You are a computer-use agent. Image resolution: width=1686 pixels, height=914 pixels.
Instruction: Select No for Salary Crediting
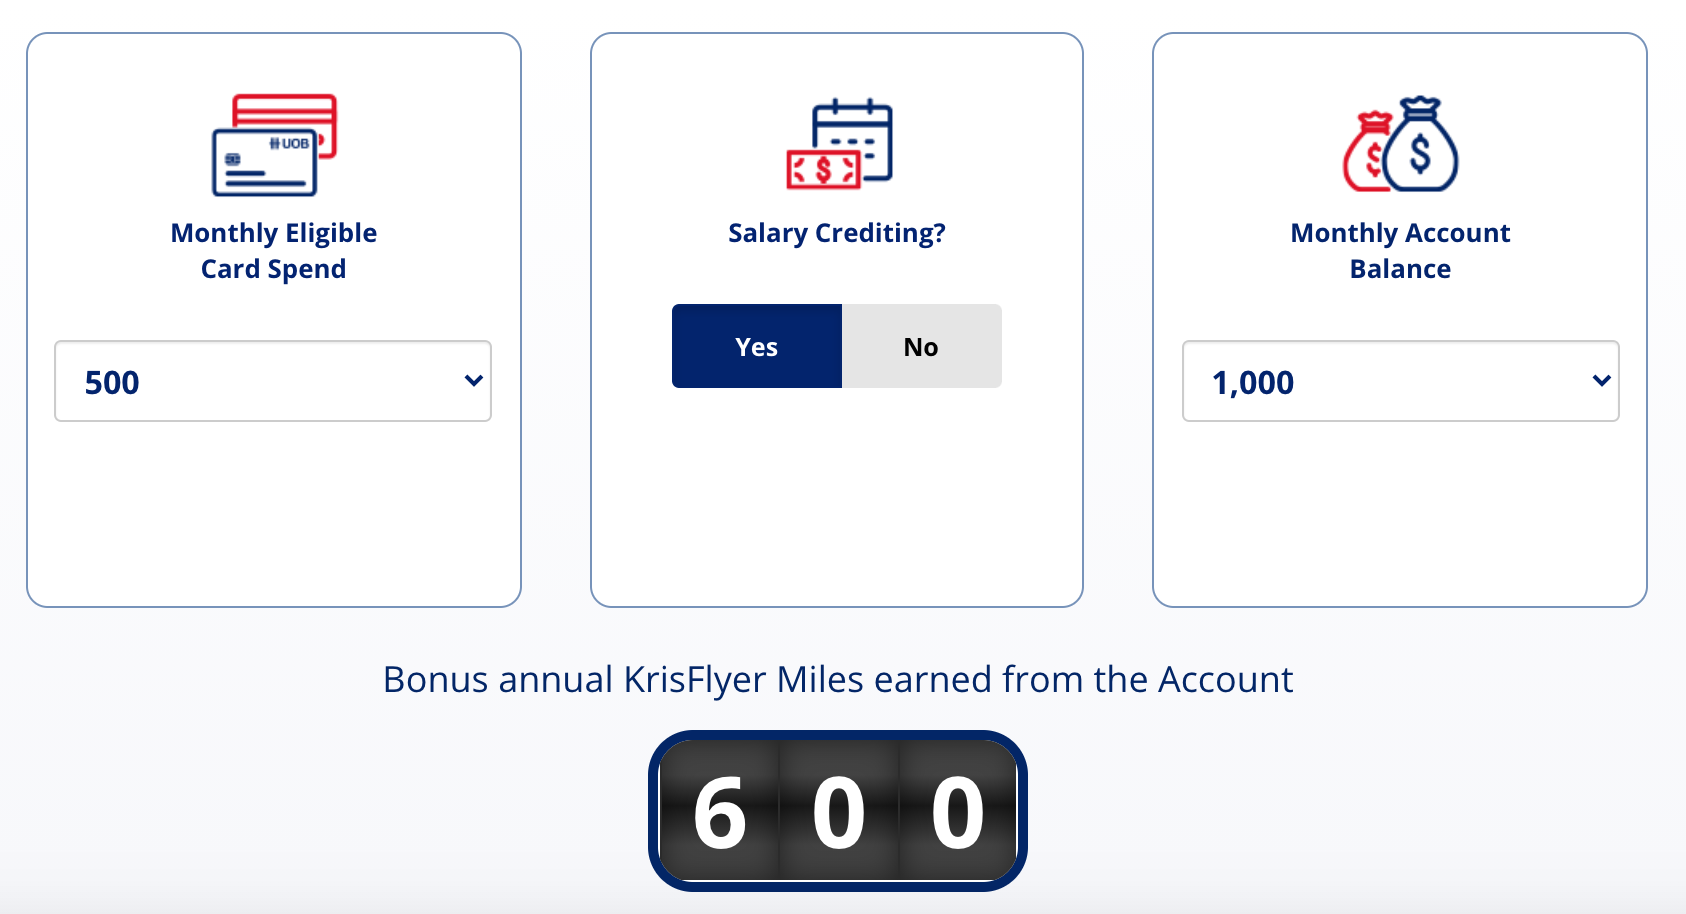[x=921, y=346]
